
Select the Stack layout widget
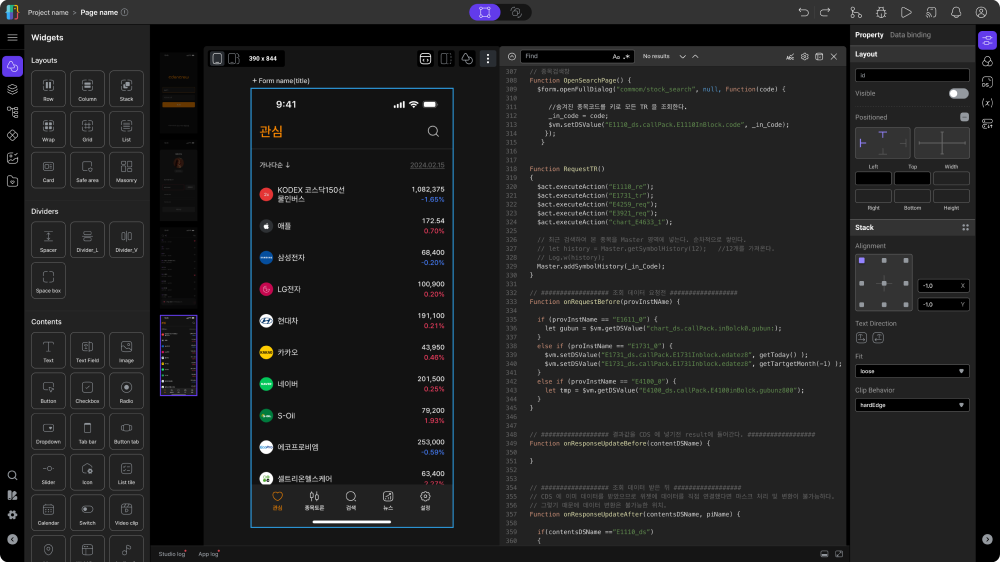tap(126, 88)
